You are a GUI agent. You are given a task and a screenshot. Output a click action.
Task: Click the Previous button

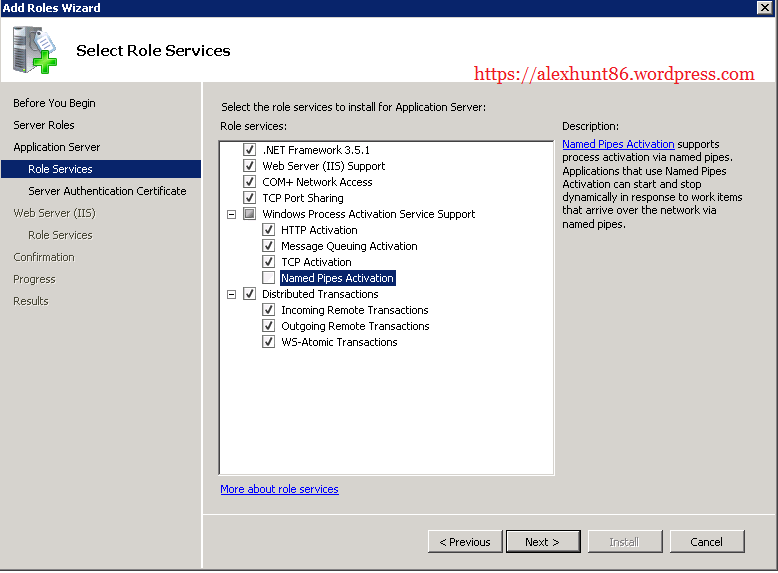coord(465,542)
